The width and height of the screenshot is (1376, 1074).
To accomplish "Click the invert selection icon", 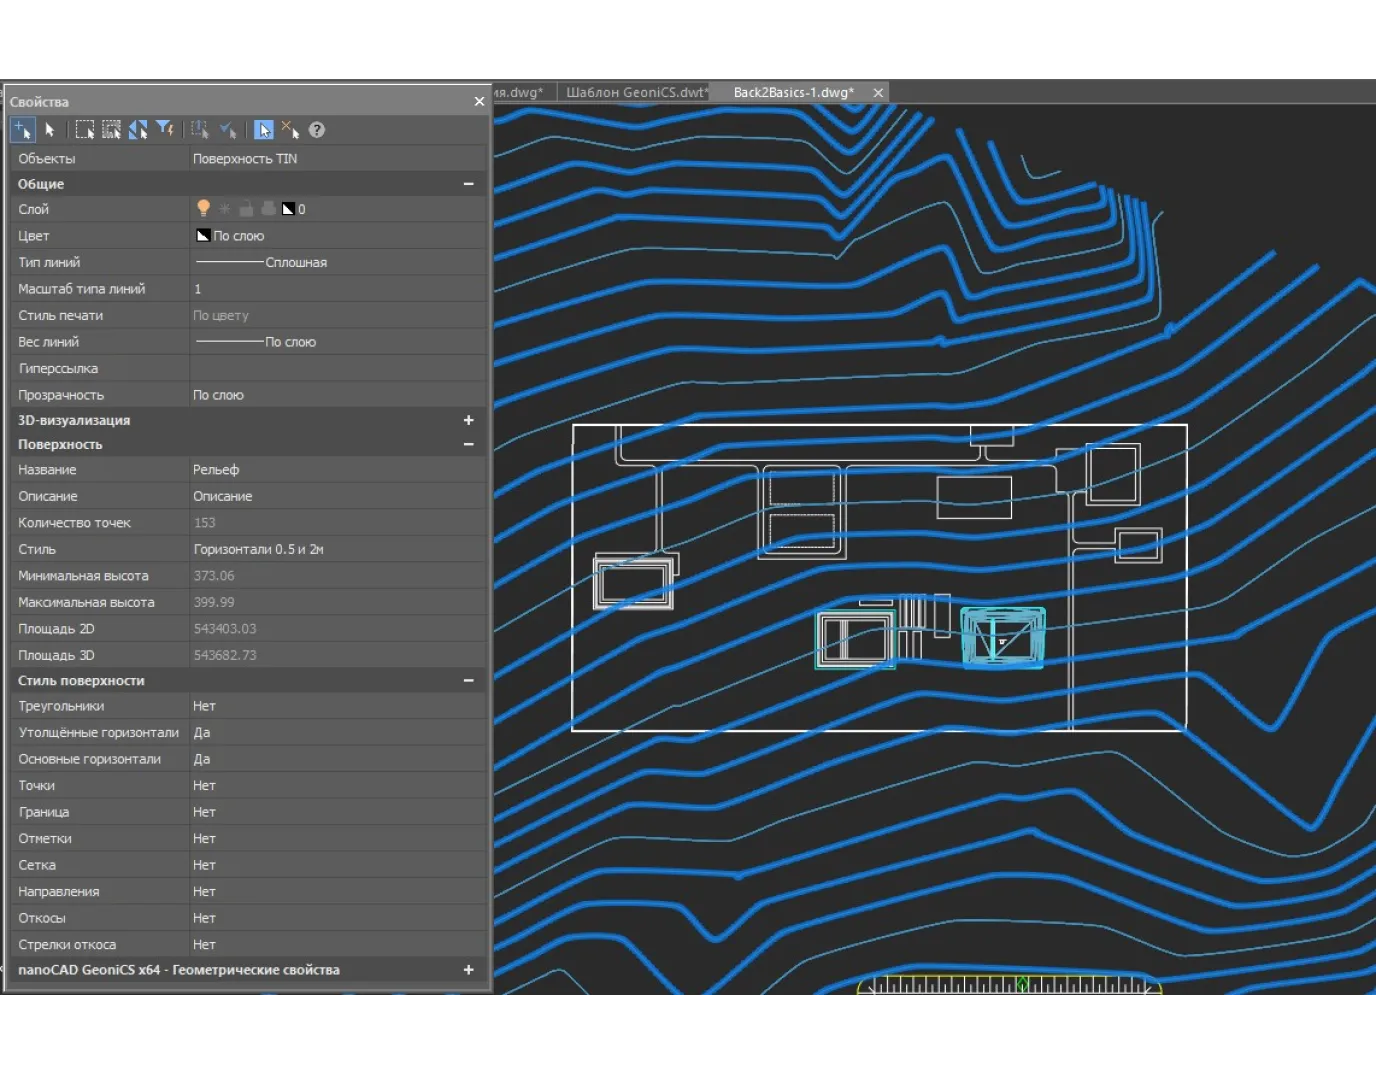I will pos(138,130).
